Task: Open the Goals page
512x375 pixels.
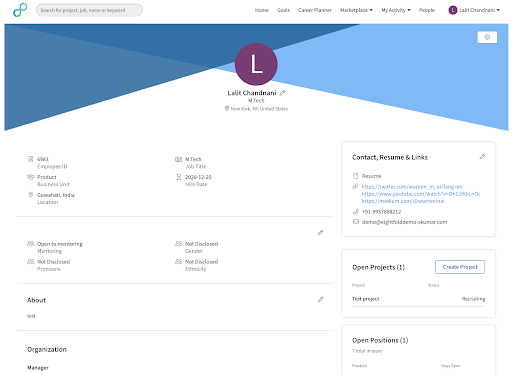Action: click(283, 10)
